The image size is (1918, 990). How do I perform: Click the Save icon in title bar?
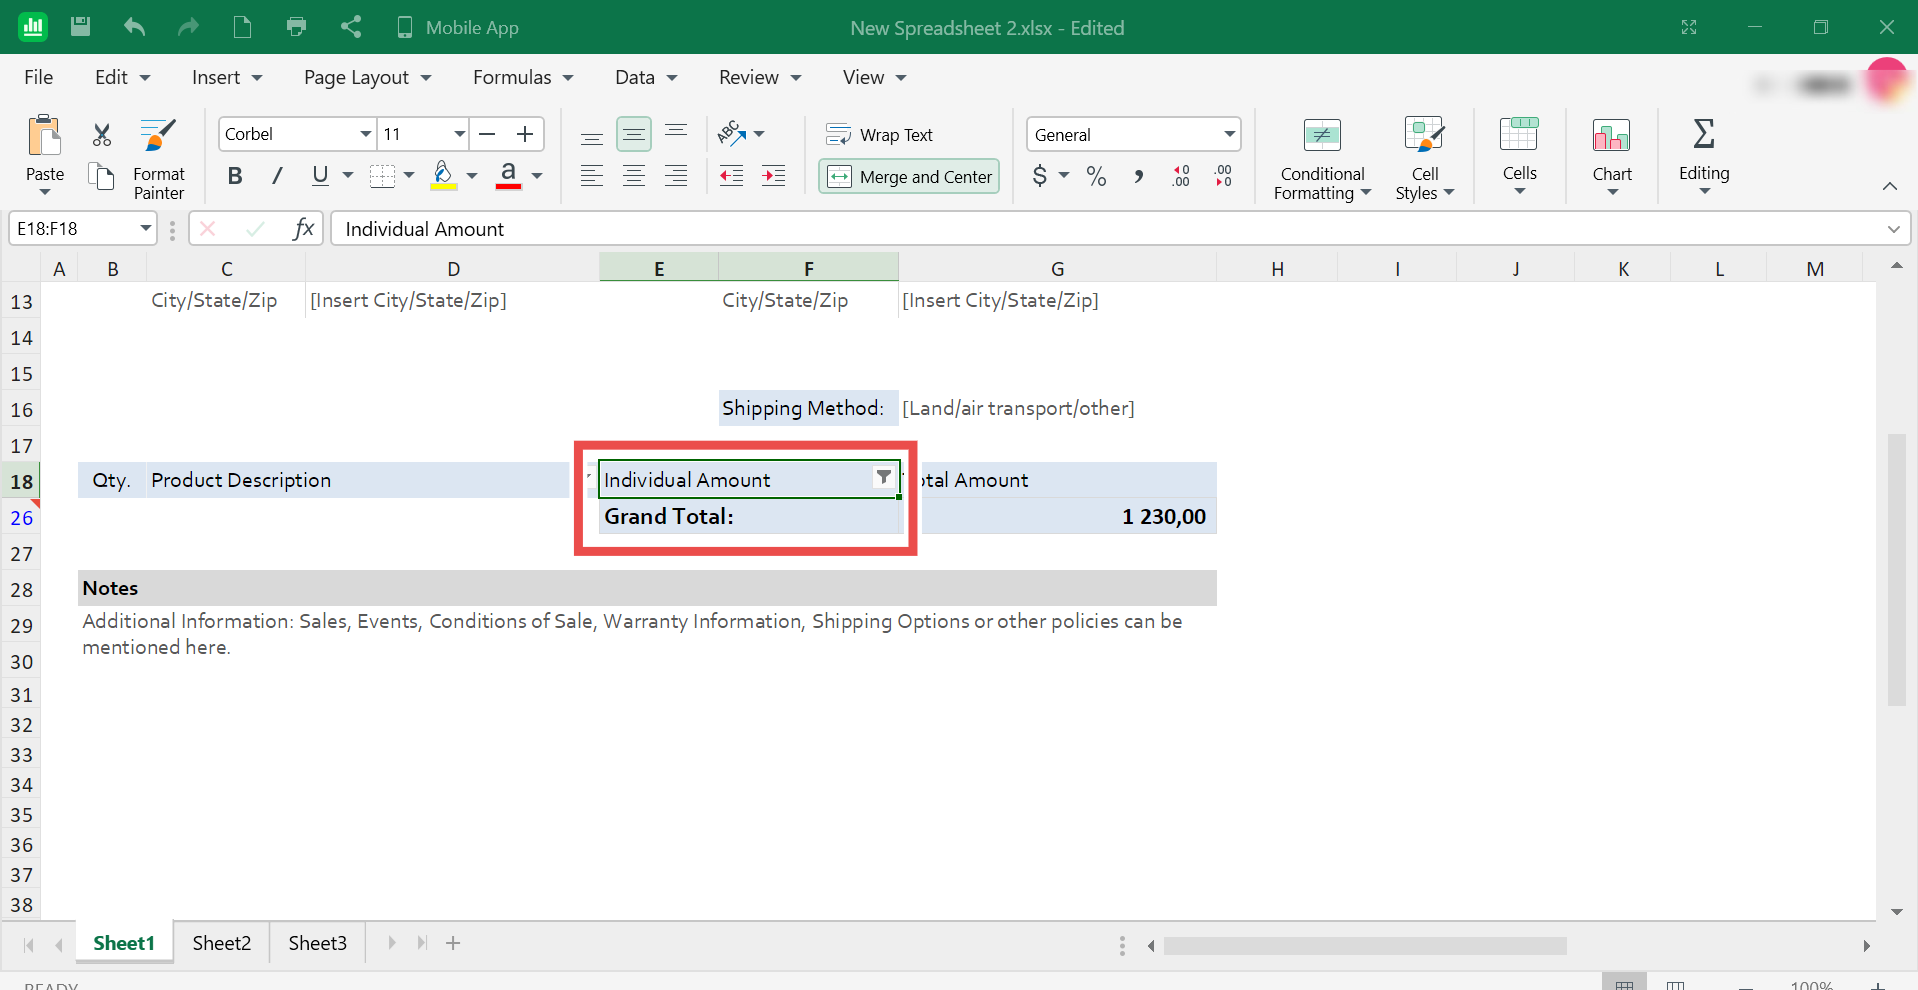(81, 27)
